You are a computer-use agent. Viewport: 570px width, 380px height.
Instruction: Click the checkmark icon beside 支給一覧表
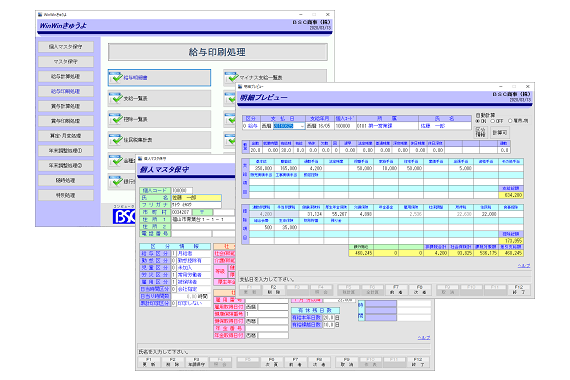pyautogui.click(x=116, y=98)
